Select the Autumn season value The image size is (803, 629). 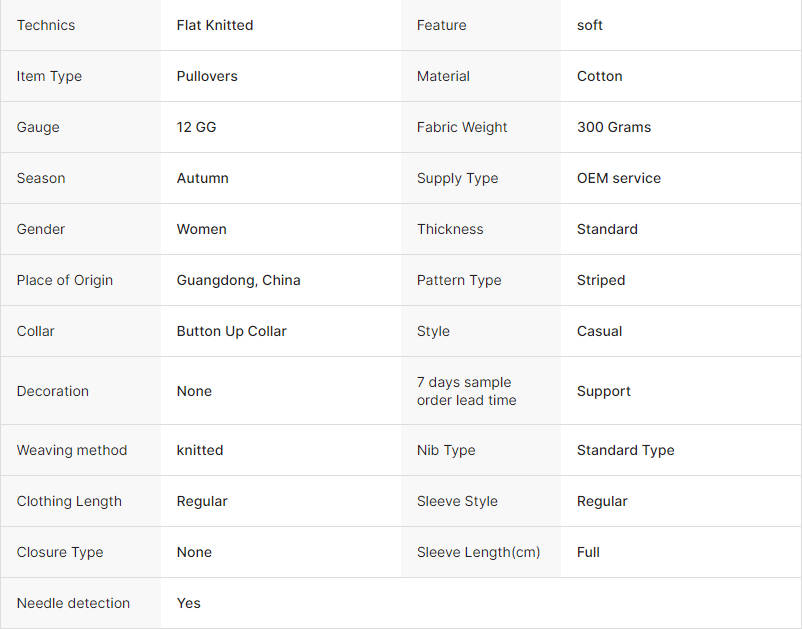tap(202, 178)
